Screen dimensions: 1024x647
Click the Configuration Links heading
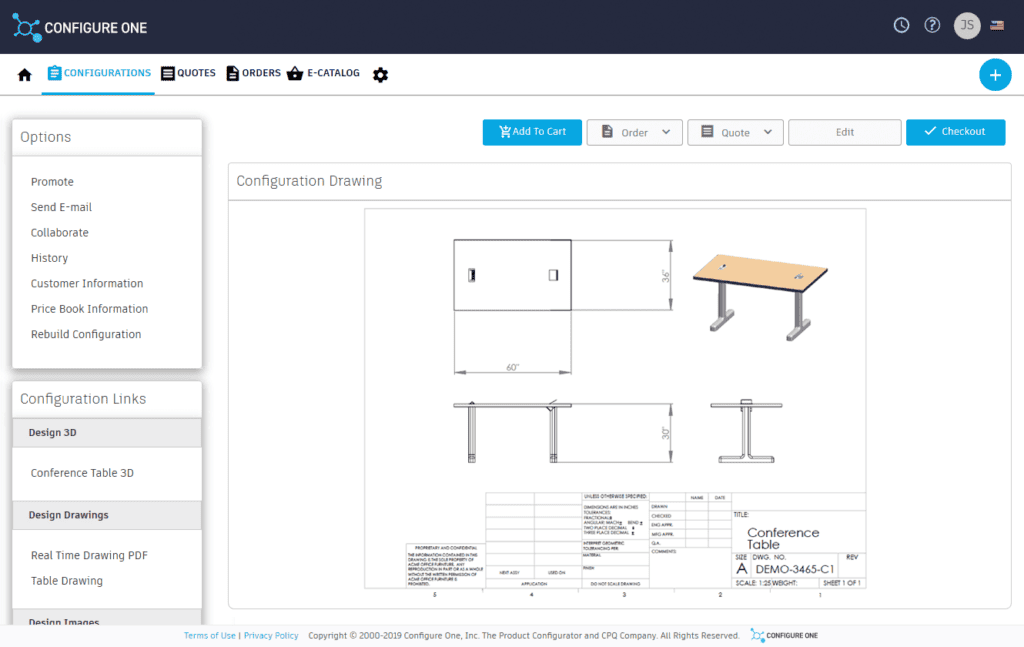83,399
